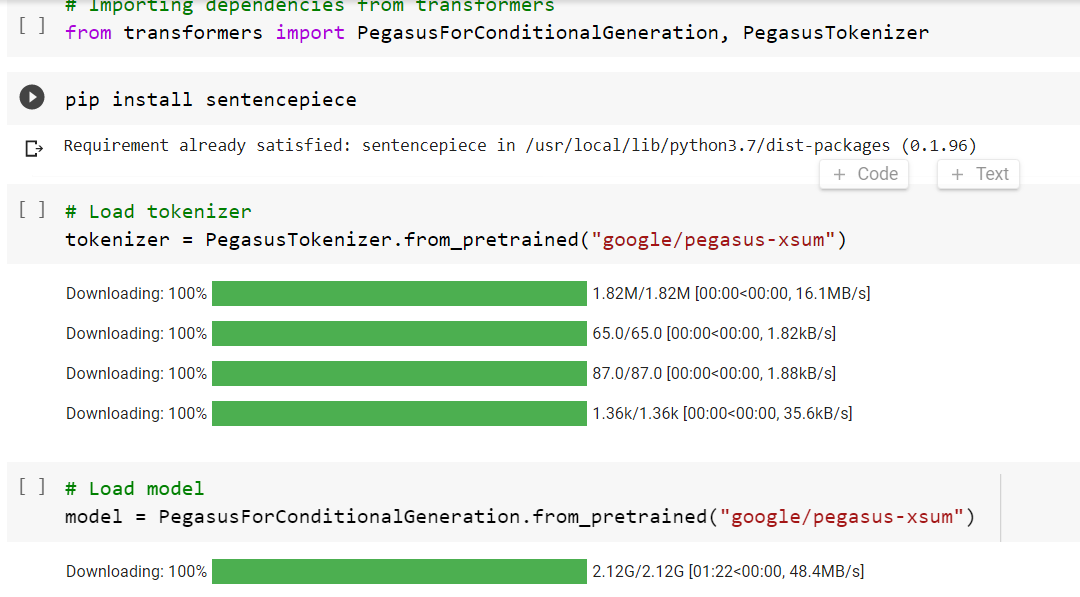This screenshot has height=597, width=1080.
Task: Run the Load tokenizer cell bracket
Action: (x=32, y=209)
